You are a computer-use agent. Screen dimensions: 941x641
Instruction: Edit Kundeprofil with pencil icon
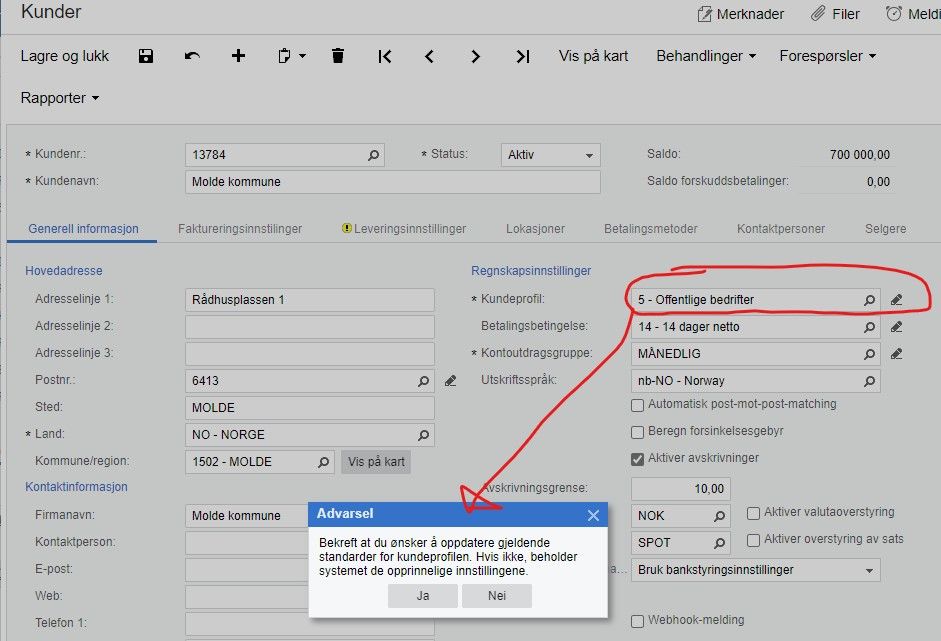[x=897, y=299]
